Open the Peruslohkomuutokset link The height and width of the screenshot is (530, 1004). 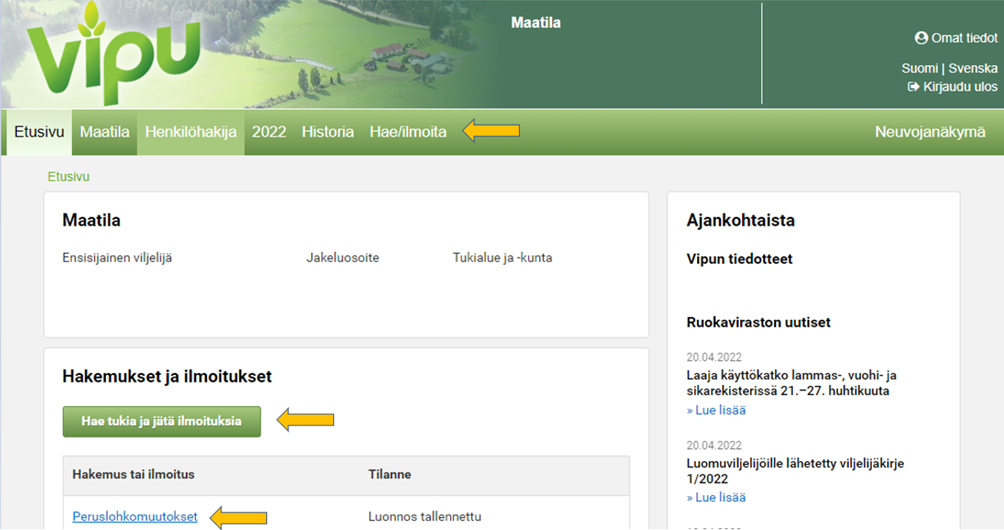pos(134,517)
